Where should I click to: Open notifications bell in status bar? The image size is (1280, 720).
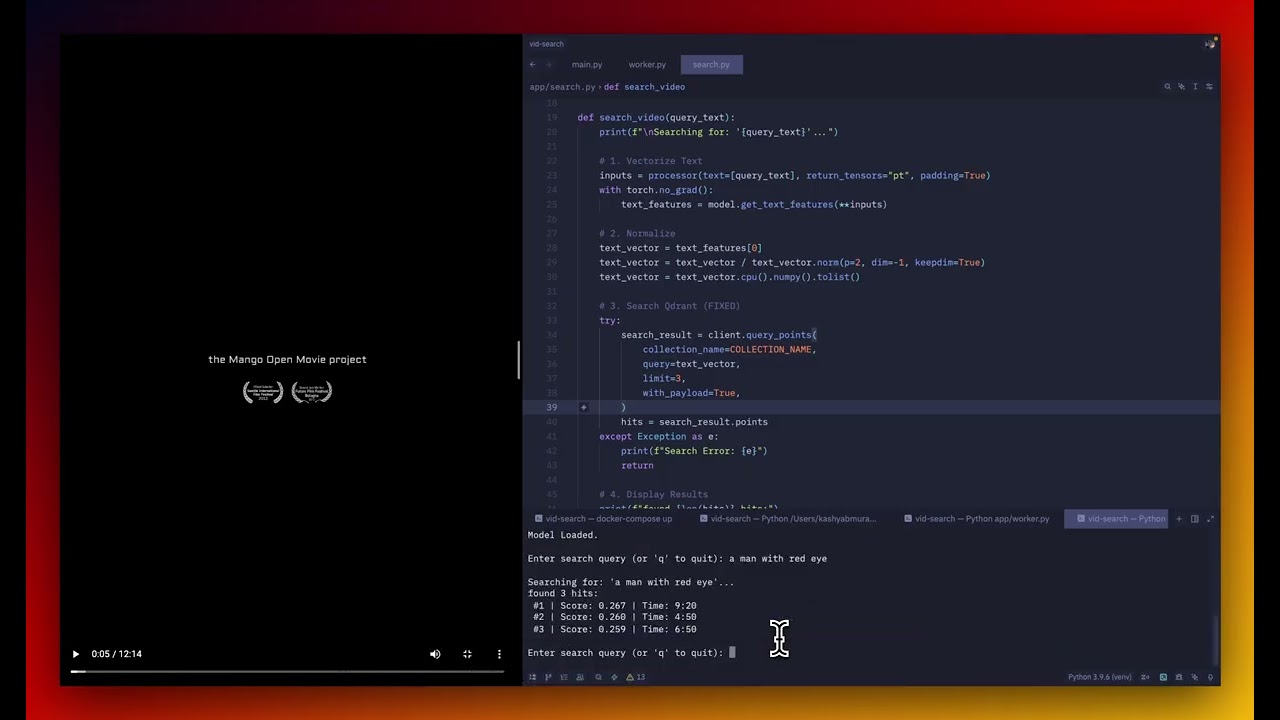point(1210,677)
